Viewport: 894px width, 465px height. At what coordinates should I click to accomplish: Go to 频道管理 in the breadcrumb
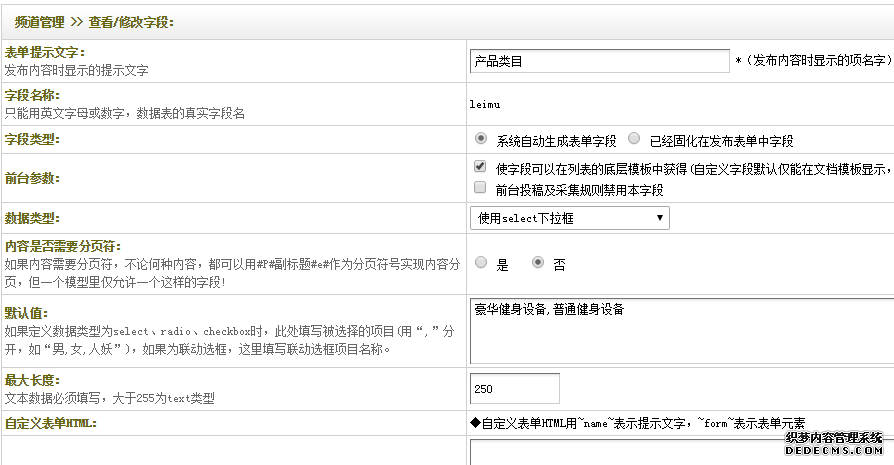pyautogui.click(x=41, y=21)
